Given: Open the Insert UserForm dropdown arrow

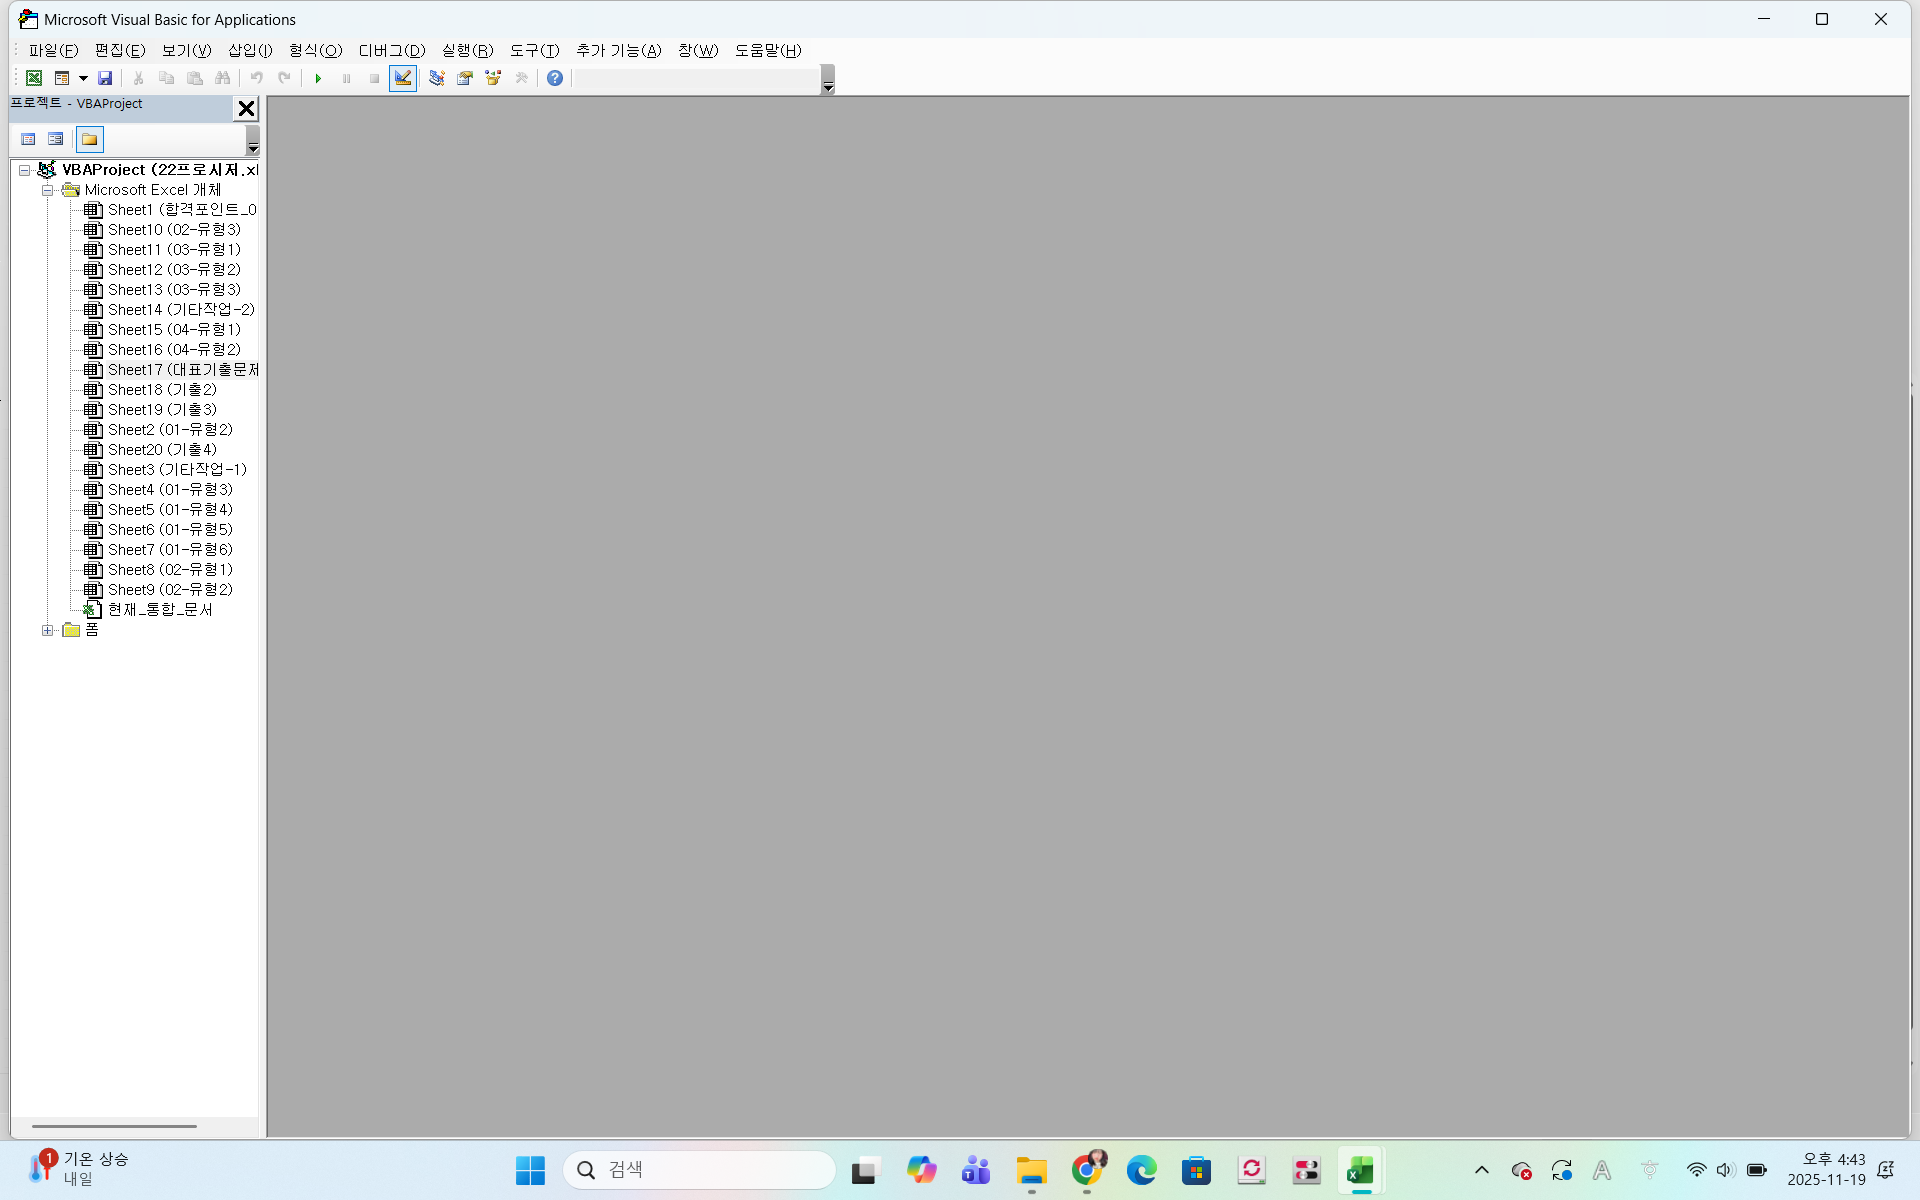Looking at the screenshot, I should pyautogui.click(x=83, y=78).
